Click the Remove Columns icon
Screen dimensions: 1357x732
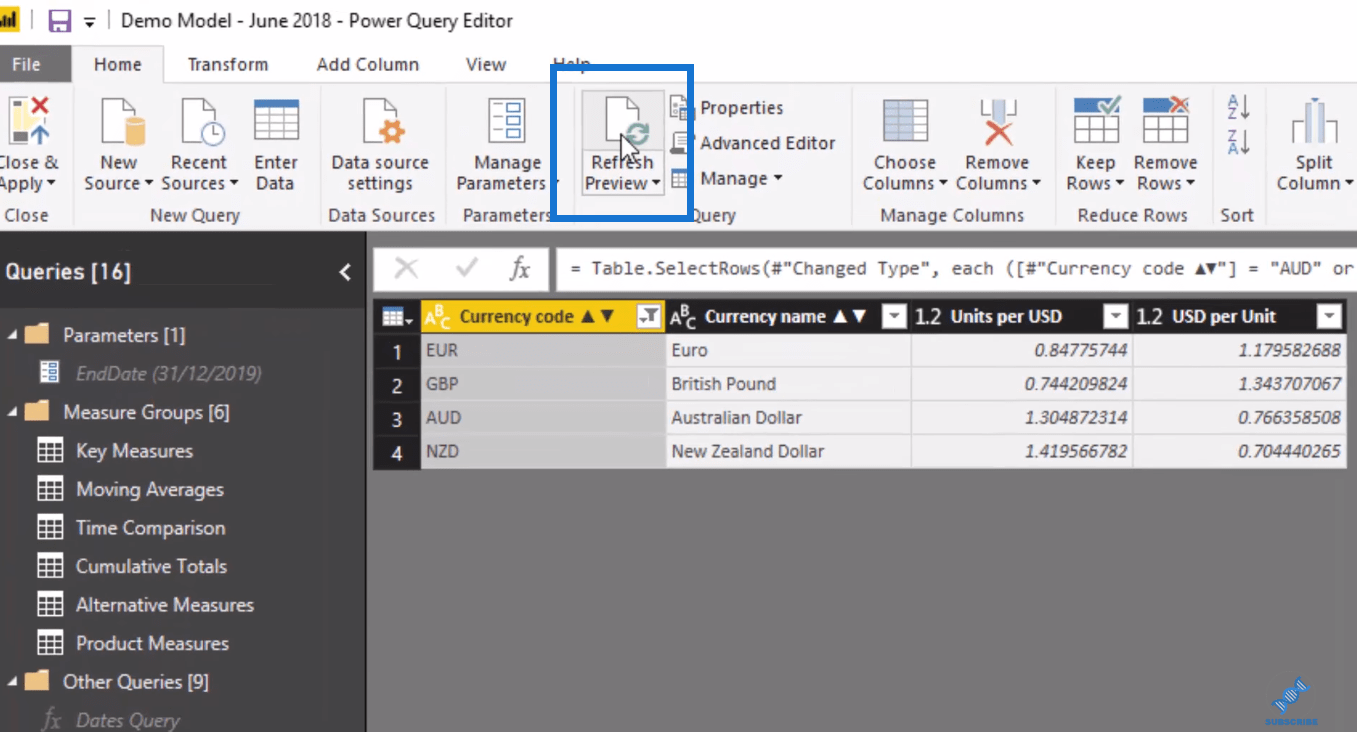pyautogui.click(x=997, y=122)
